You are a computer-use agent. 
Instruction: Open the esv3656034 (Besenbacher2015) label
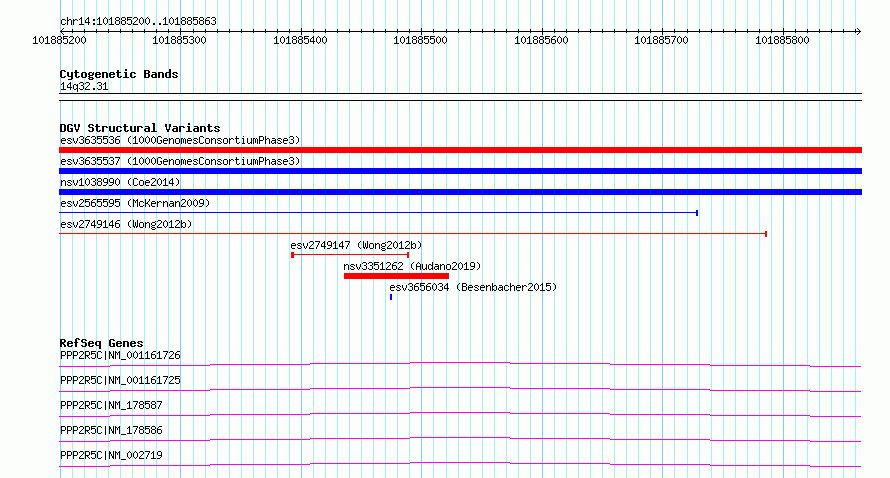point(473,287)
